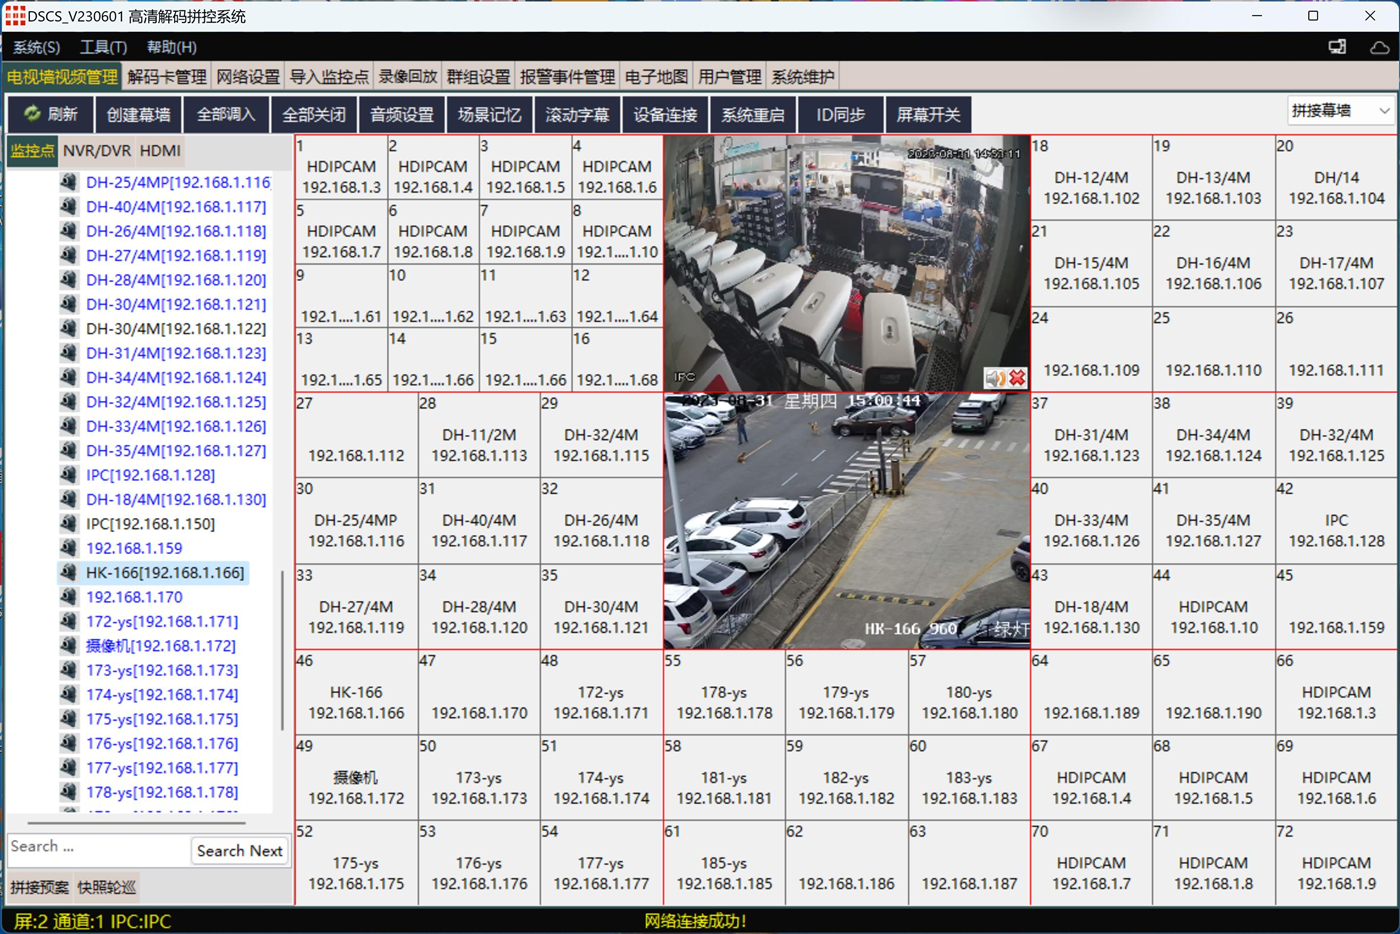Viewport: 1400px width, 934px height.
Task: Click the speaker icon on the warehouse video
Action: 994,377
